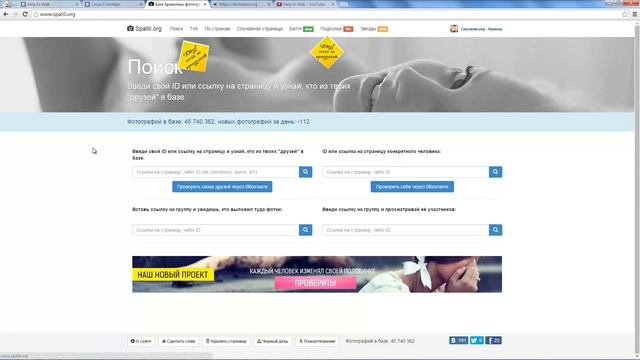Open the 'Поиск' navigation item
Viewport: 640px width, 360px height.
176,29
